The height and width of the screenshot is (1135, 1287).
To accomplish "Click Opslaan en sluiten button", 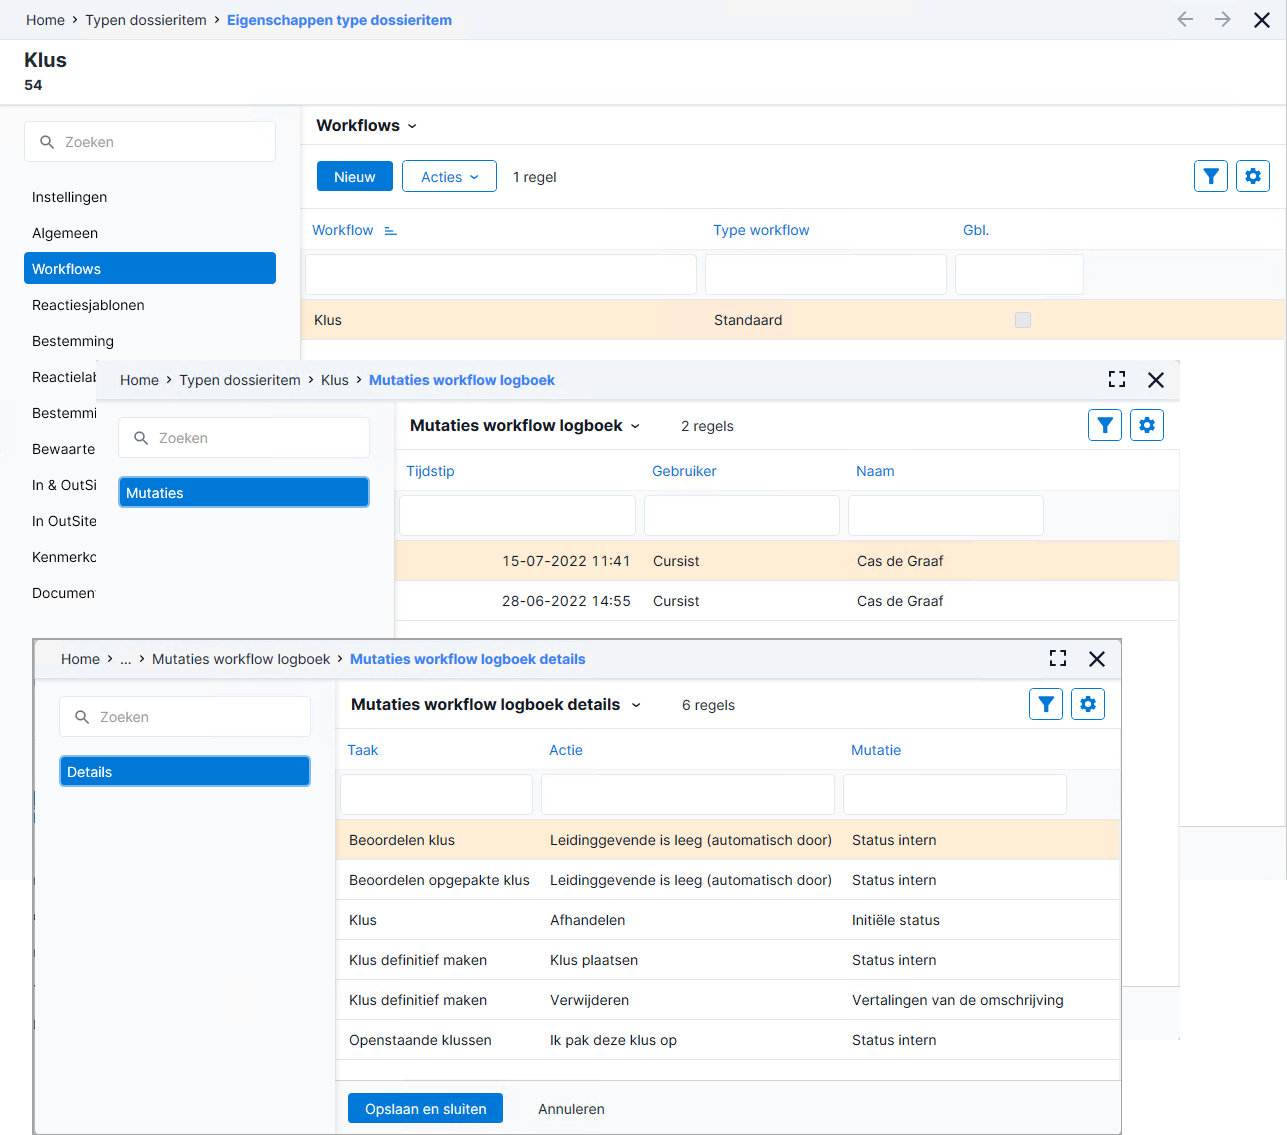I will pyautogui.click(x=425, y=1108).
